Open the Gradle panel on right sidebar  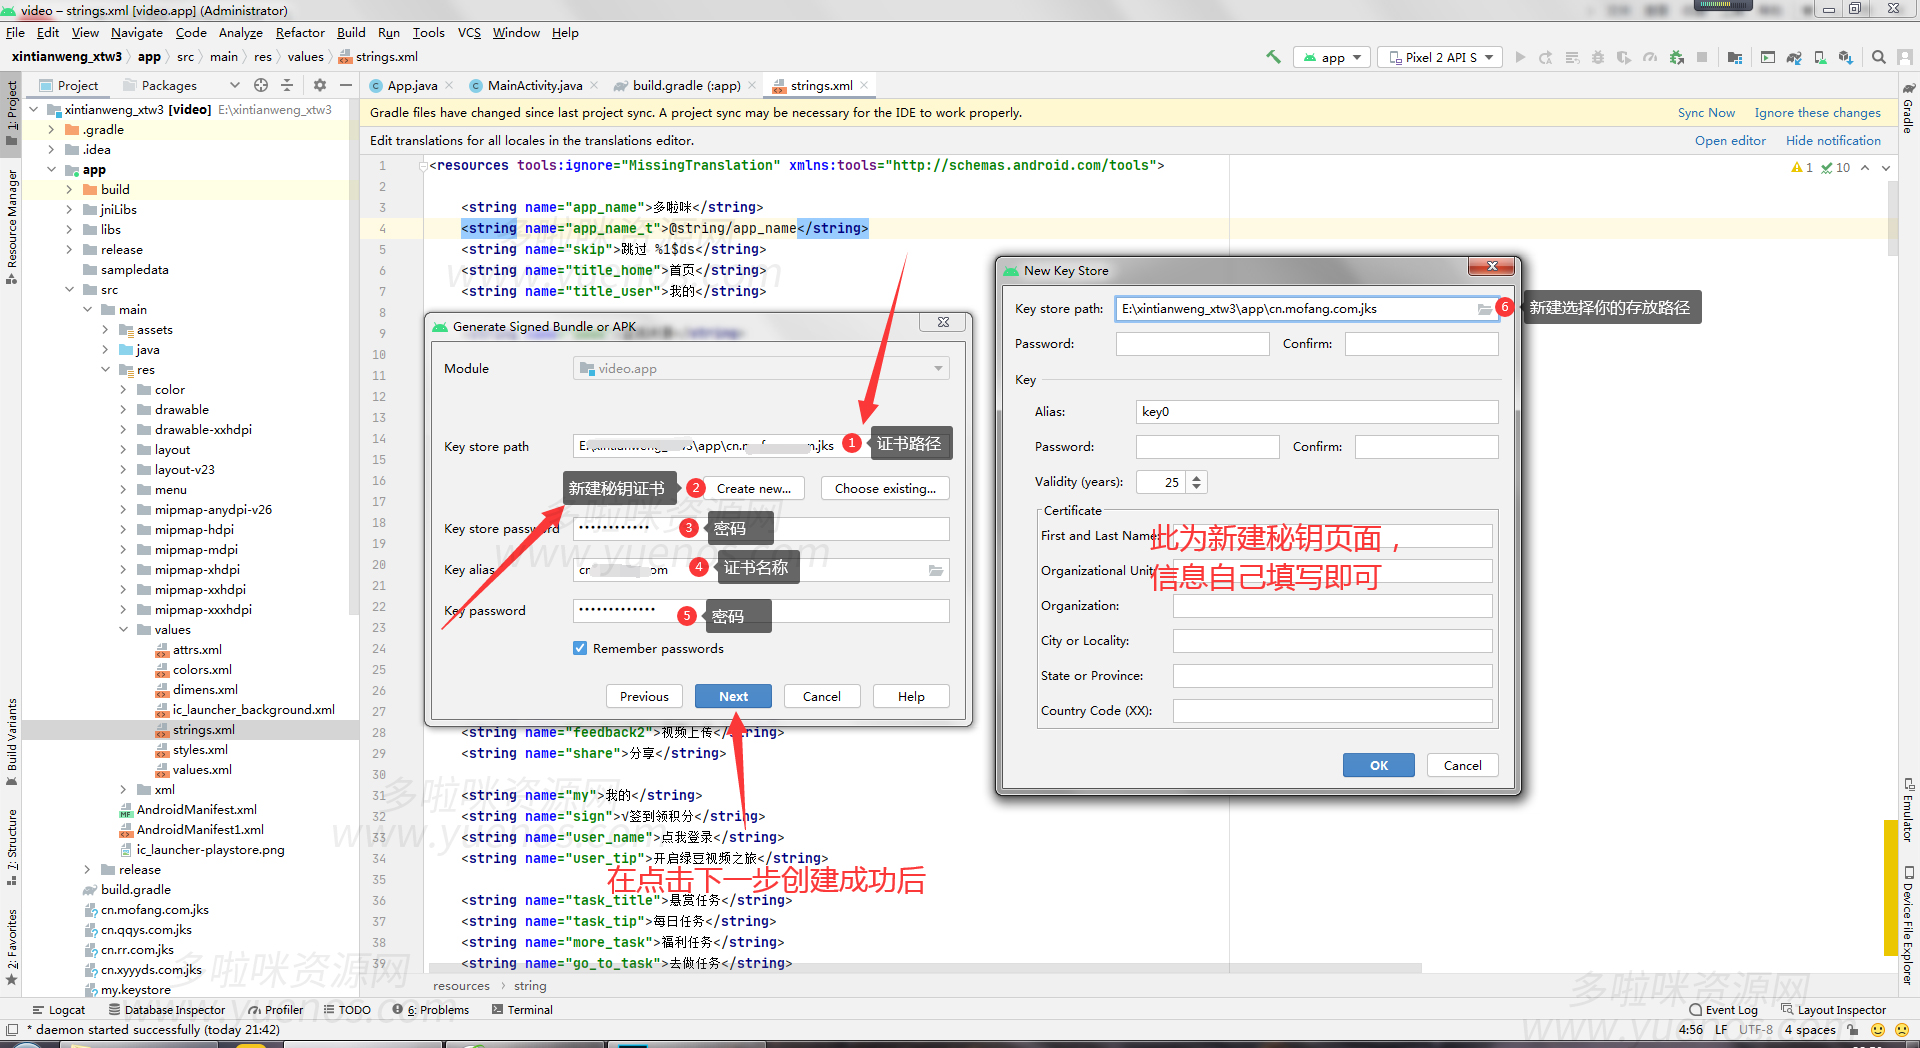(x=1908, y=117)
